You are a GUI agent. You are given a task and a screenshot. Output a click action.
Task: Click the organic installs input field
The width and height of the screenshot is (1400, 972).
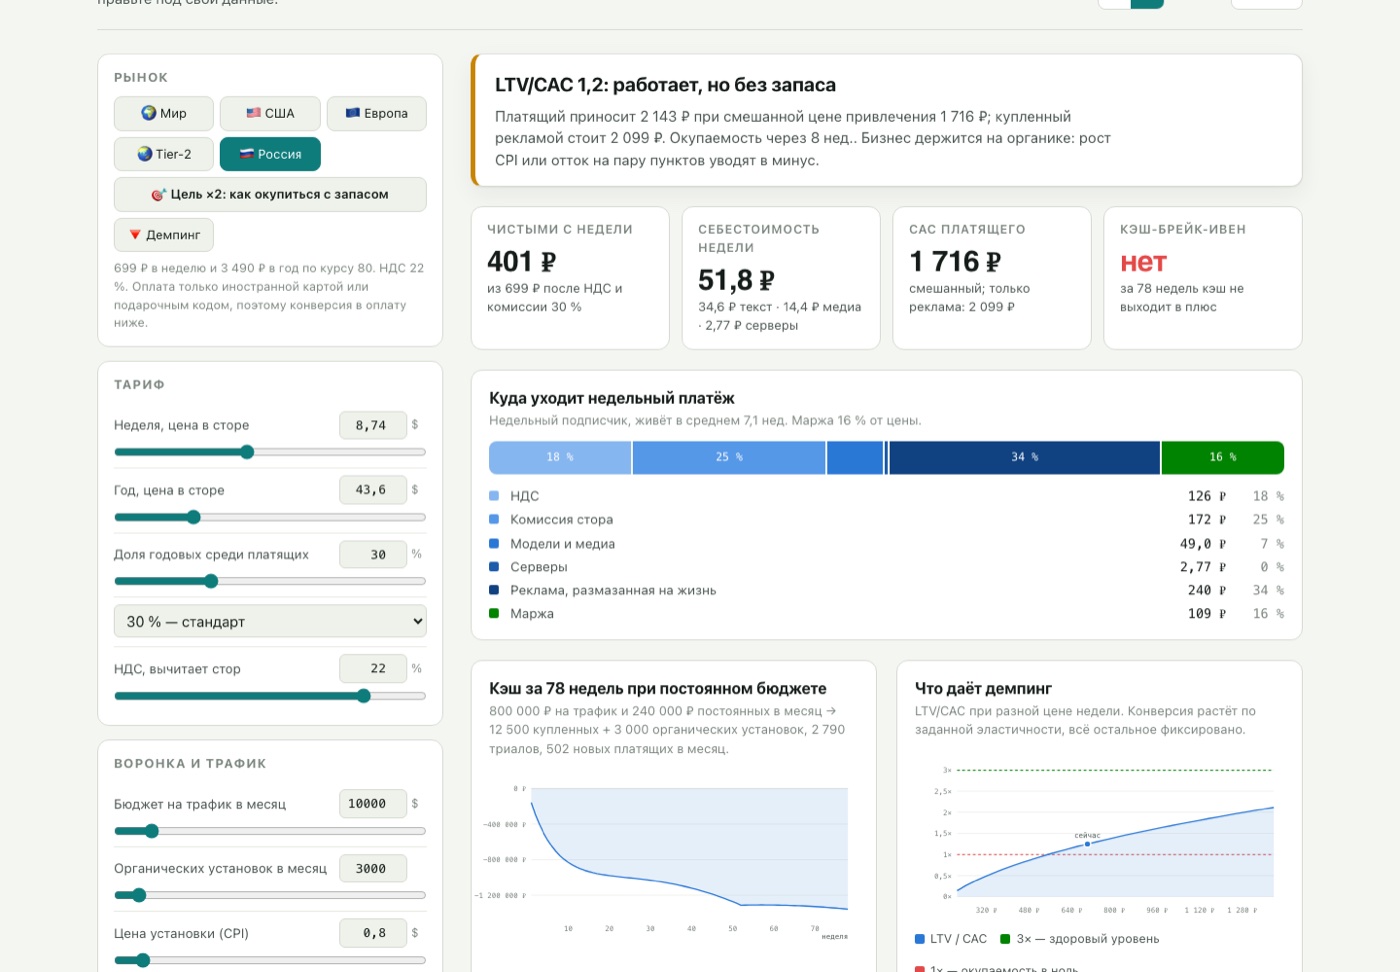click(x=373, y=869)
